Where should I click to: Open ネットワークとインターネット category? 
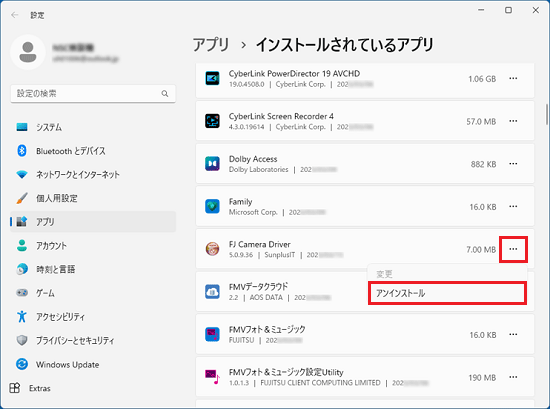(x=93, y=175)
